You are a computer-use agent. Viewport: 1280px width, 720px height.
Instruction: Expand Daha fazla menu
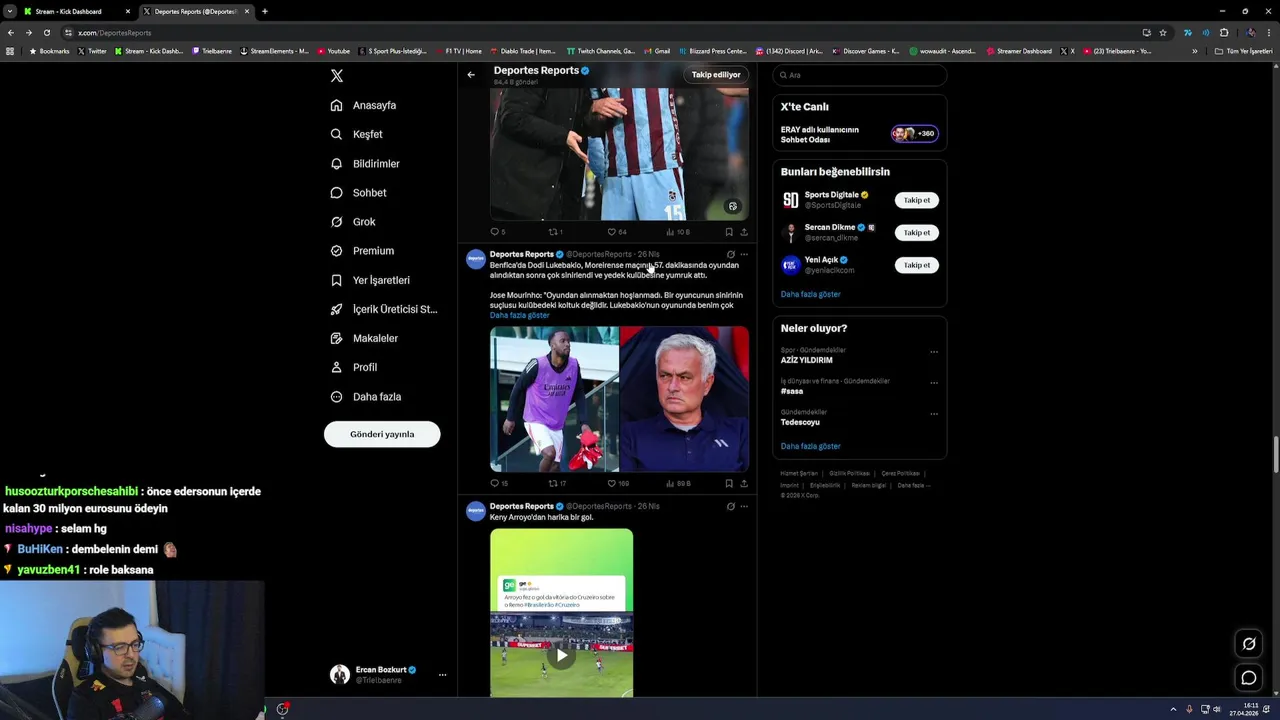(x=366, y=397)
